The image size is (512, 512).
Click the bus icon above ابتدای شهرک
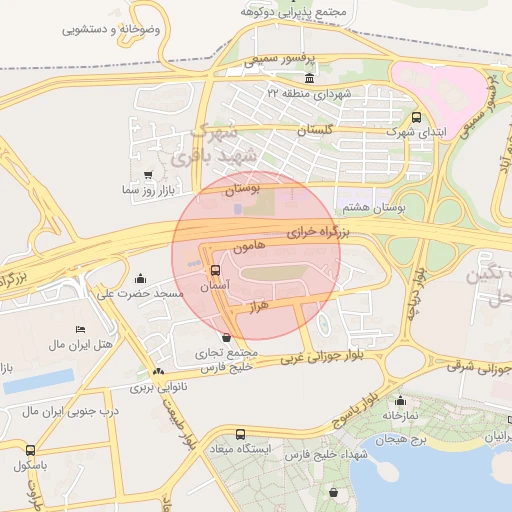(x=416, y=117)
